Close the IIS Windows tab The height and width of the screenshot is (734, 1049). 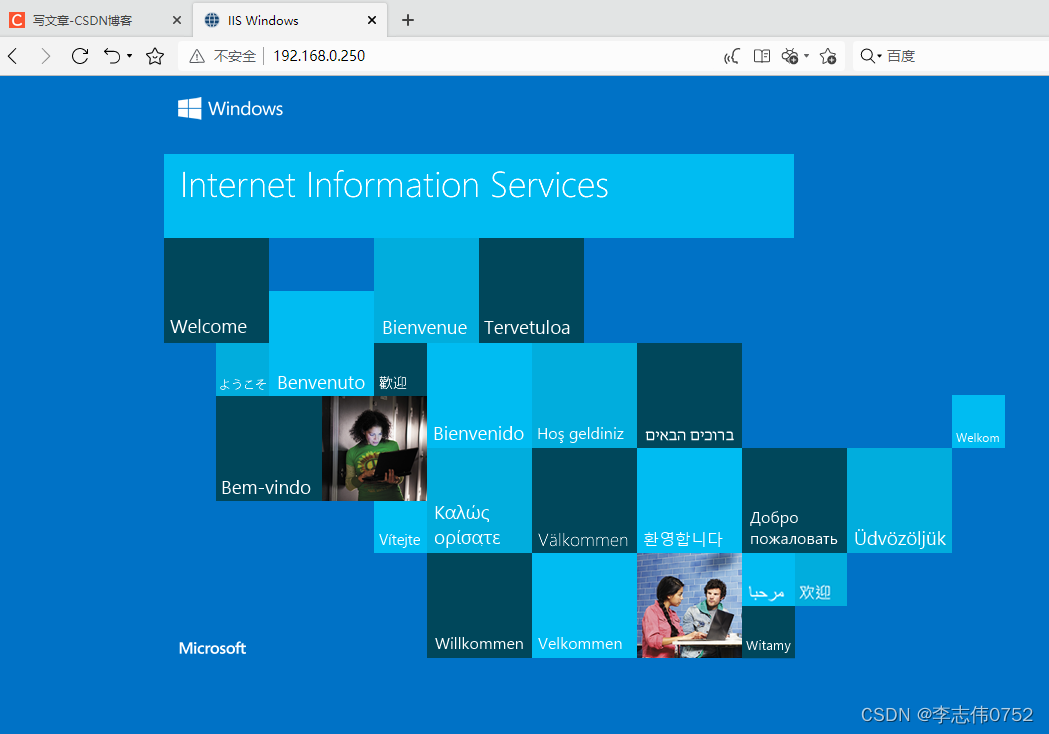click(372, 21)
